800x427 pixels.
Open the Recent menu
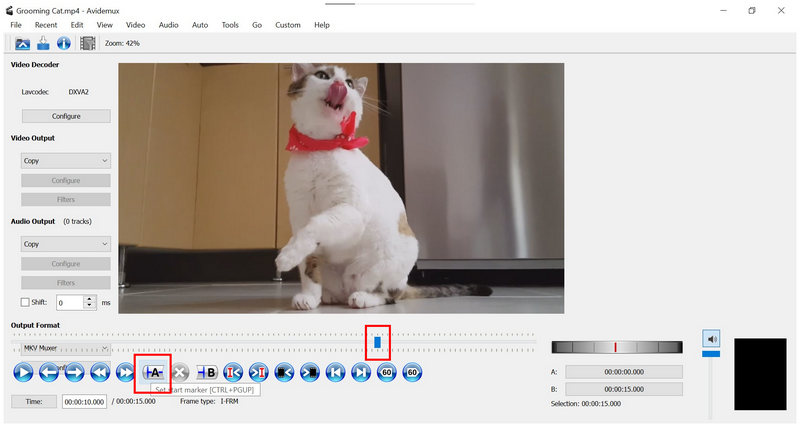[x=45, y=24]
